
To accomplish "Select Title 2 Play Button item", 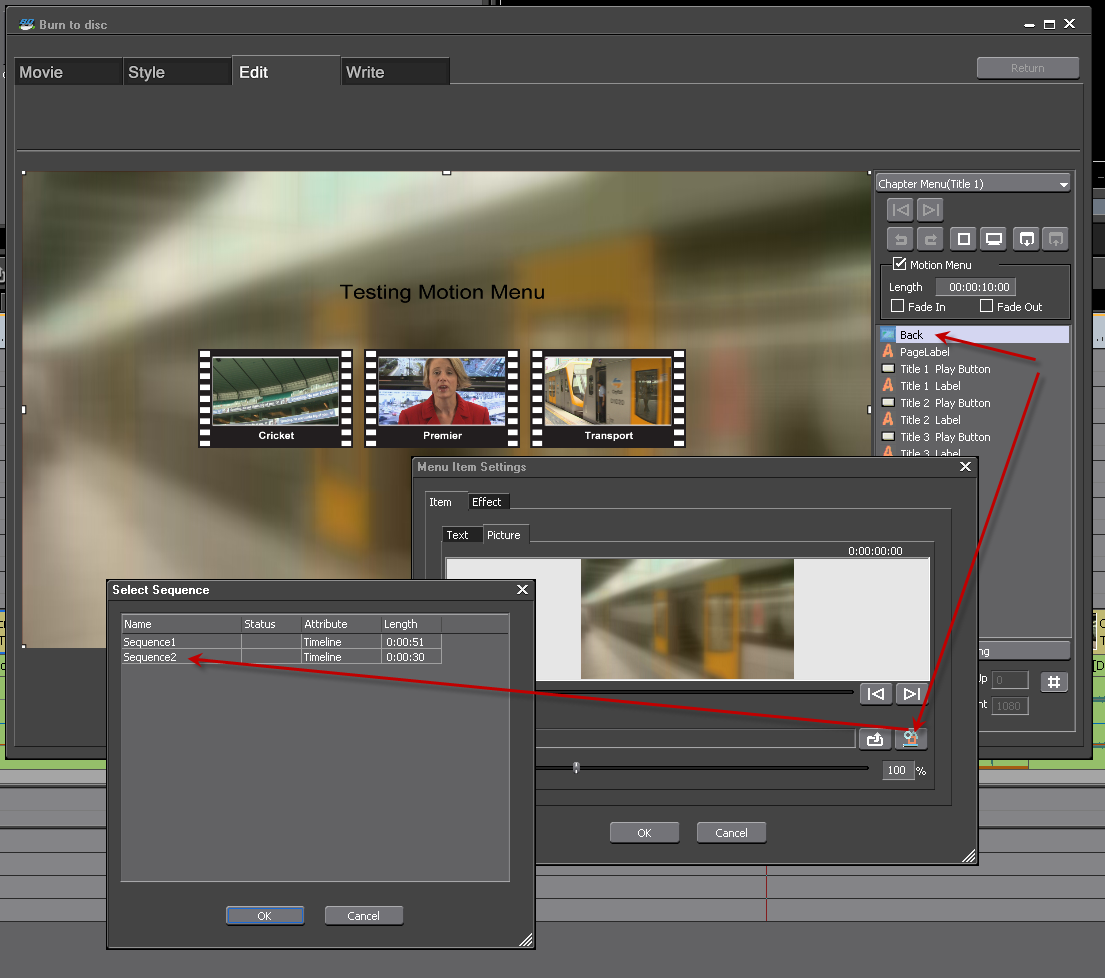I will pos(974,402).
